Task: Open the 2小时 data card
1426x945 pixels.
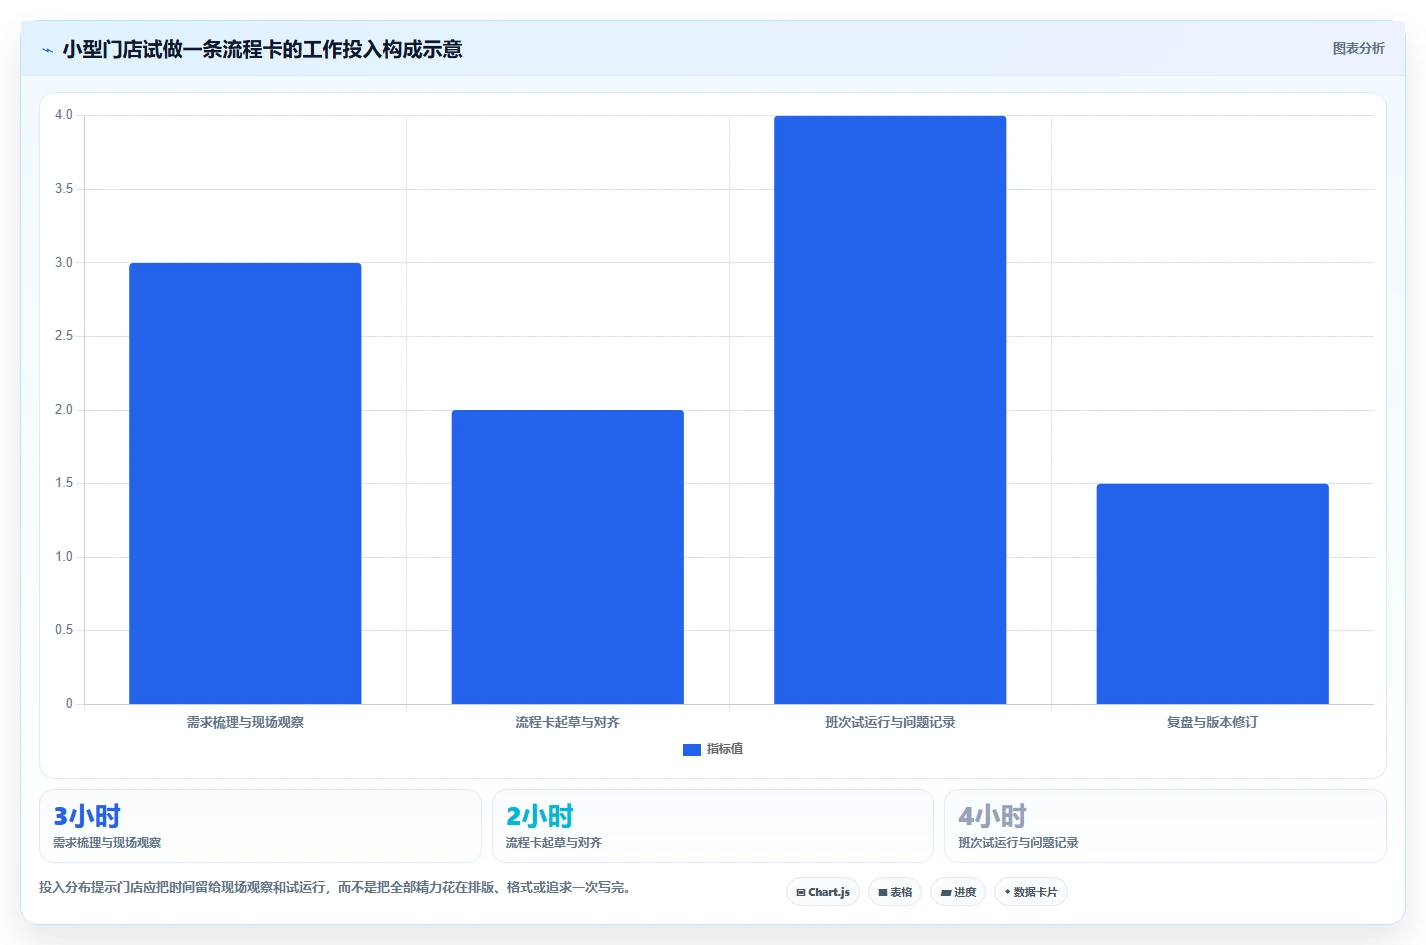Action: click(713, 826)
